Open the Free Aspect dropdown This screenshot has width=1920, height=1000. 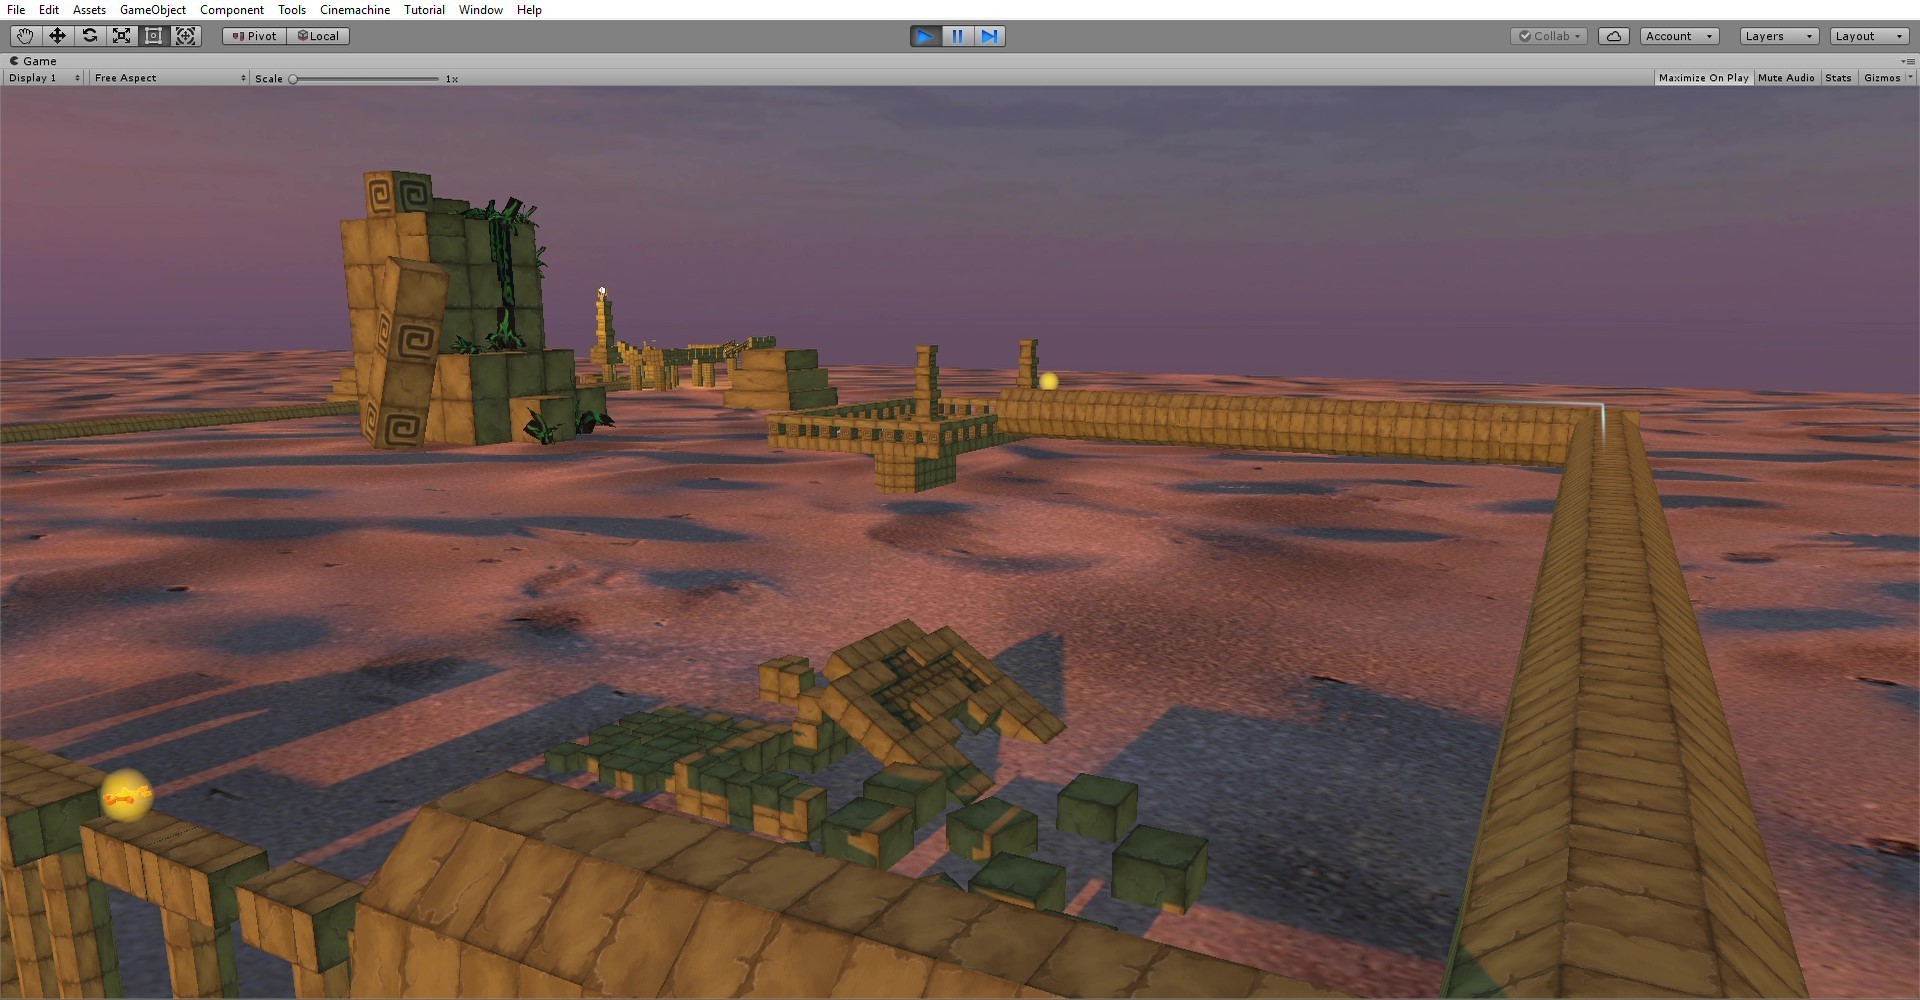[169, 78]
